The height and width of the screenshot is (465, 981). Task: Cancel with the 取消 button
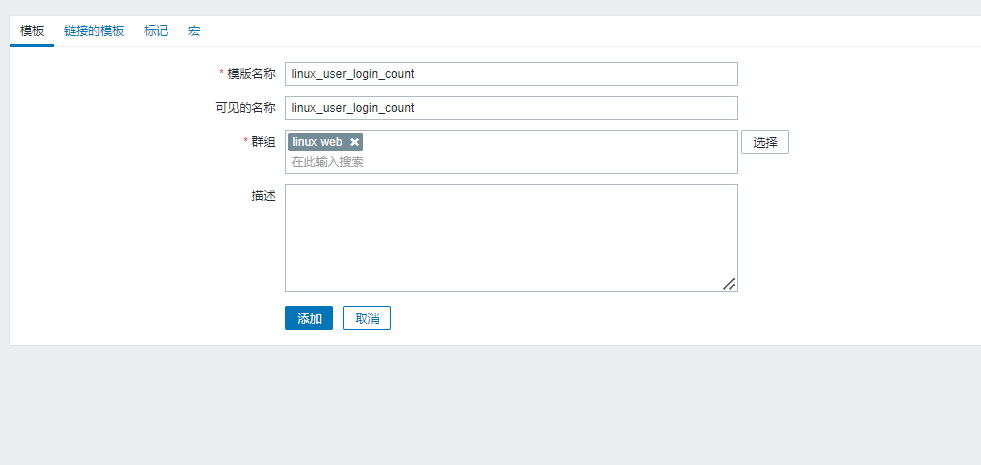[367, 318]
